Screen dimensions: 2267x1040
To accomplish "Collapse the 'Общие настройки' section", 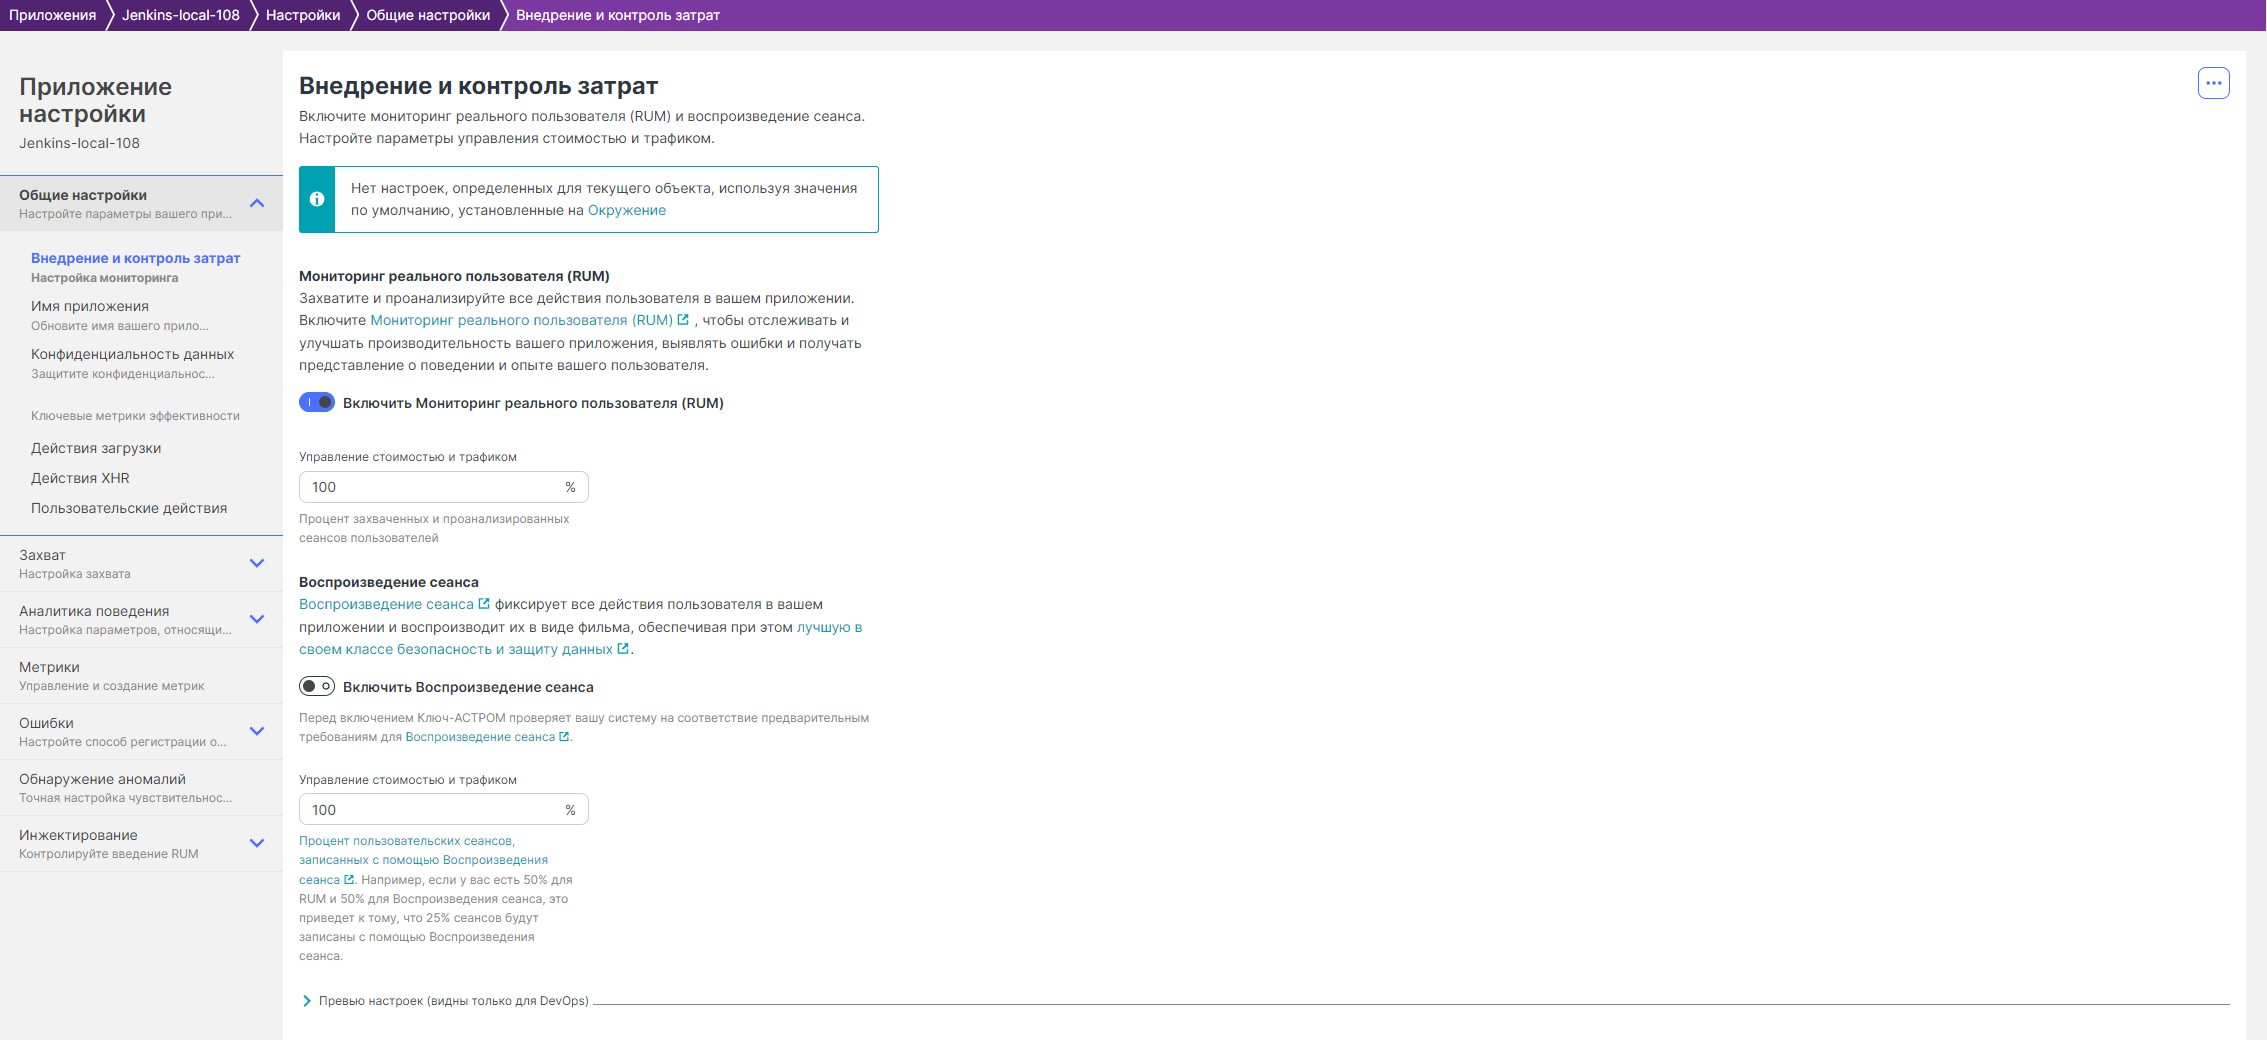I will [257, 203].
